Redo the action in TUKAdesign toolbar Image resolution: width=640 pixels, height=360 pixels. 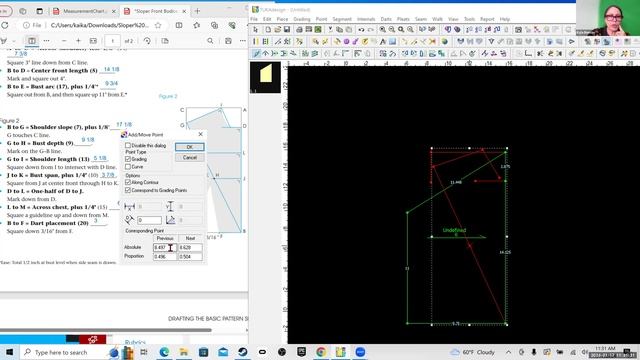(x=371, y=30)
